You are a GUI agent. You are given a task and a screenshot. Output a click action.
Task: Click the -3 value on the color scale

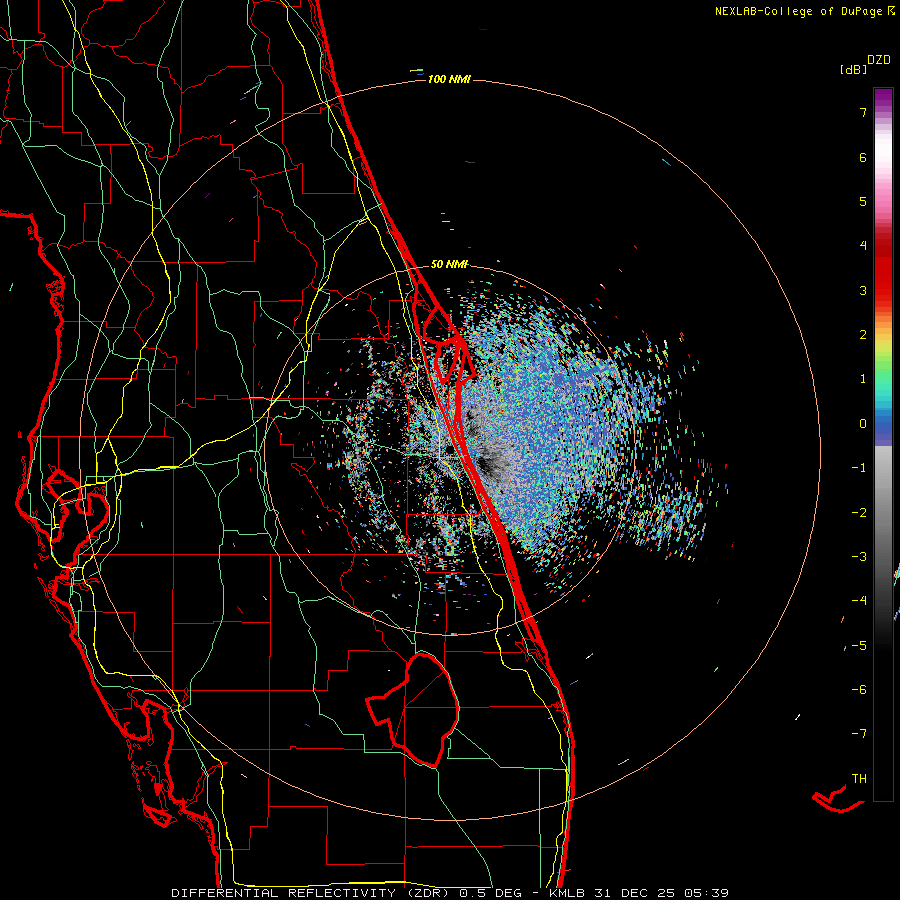[859, 557]
